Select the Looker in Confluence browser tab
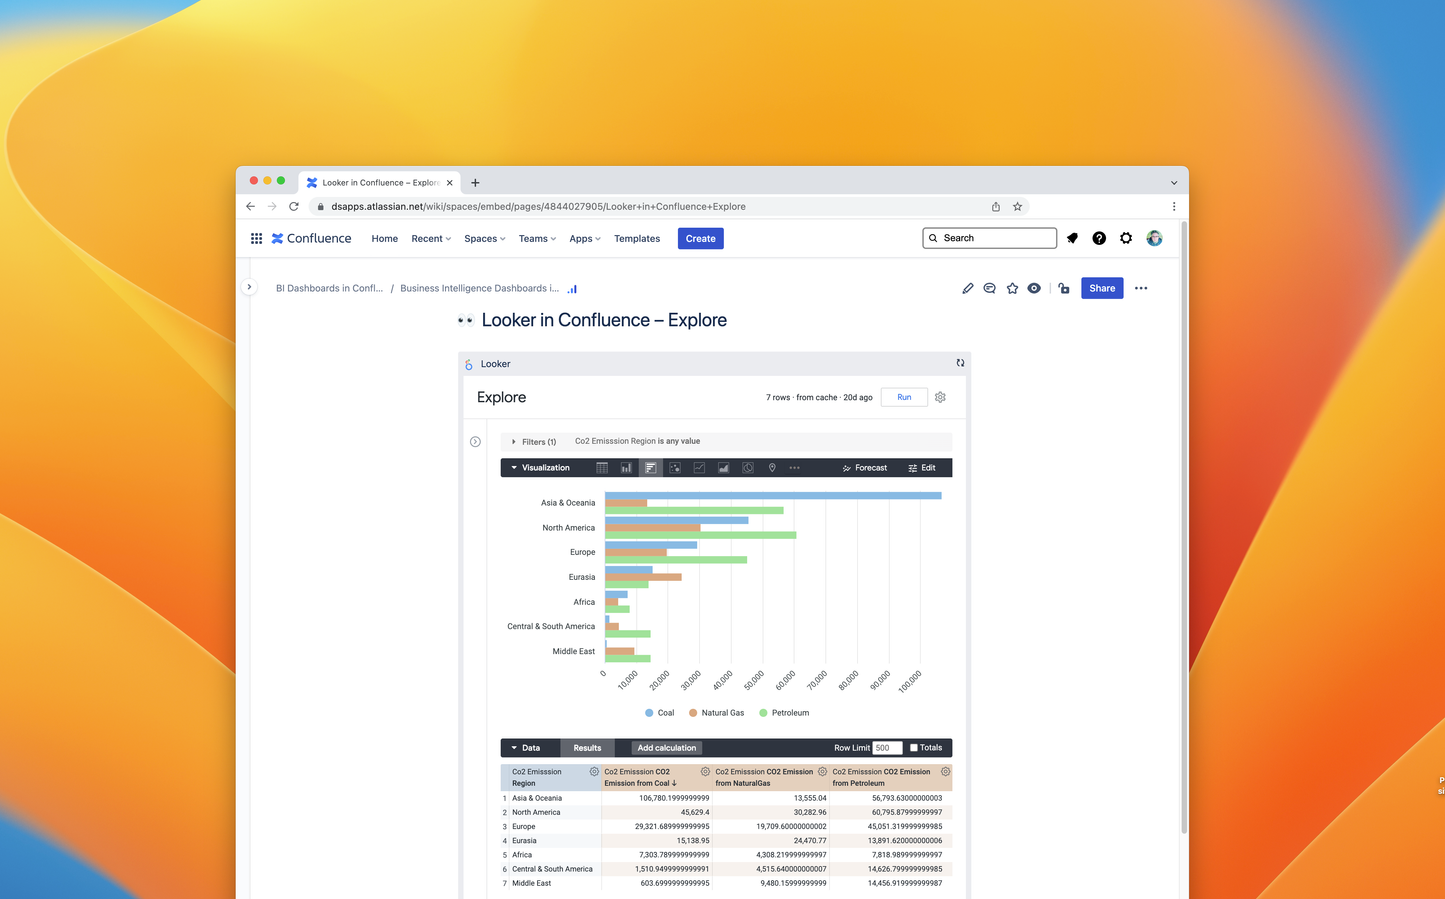Viewport: 1445px width, 899px height. click(x=378, y=183)
